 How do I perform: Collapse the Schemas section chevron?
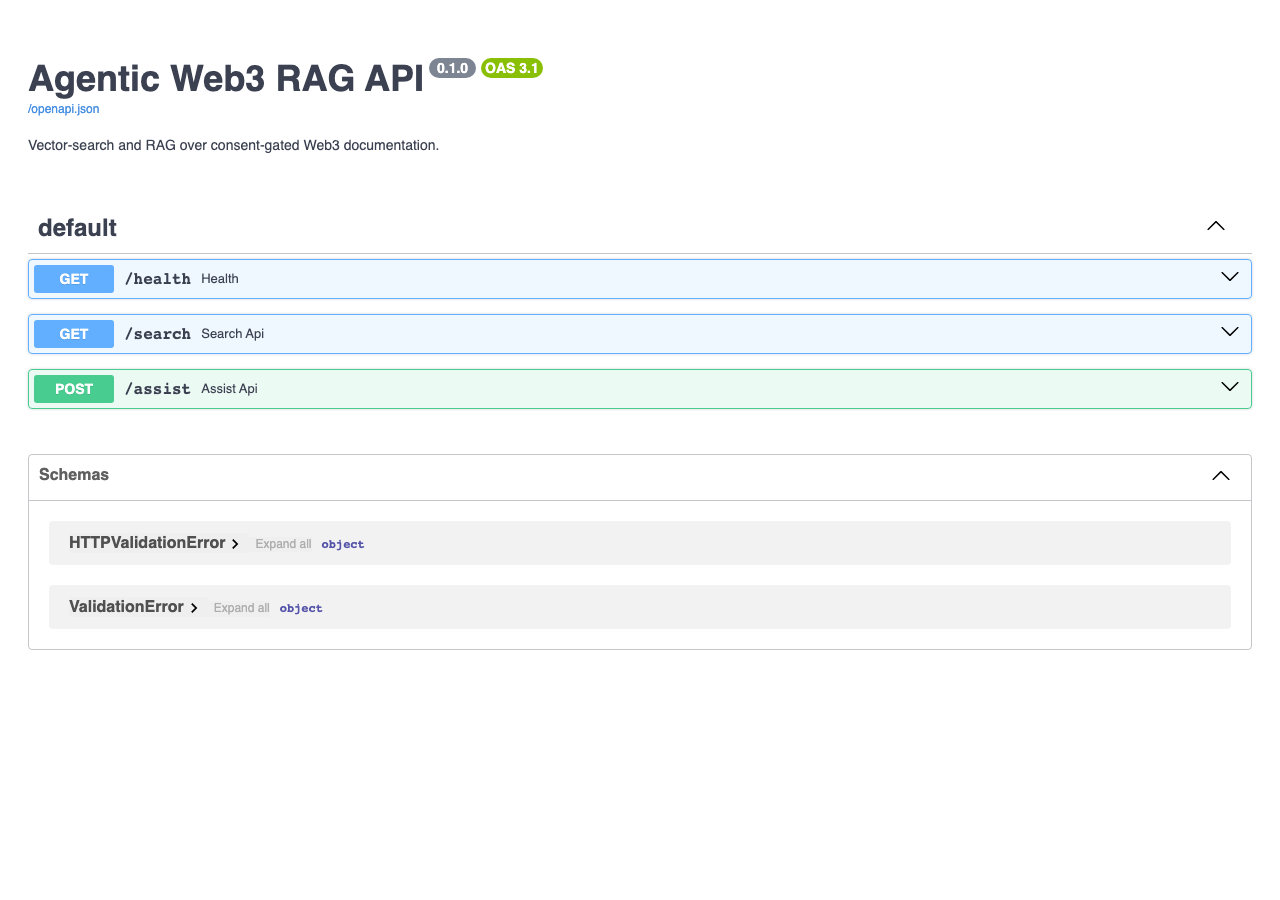pyautogui.click(x=1221, y=476)
